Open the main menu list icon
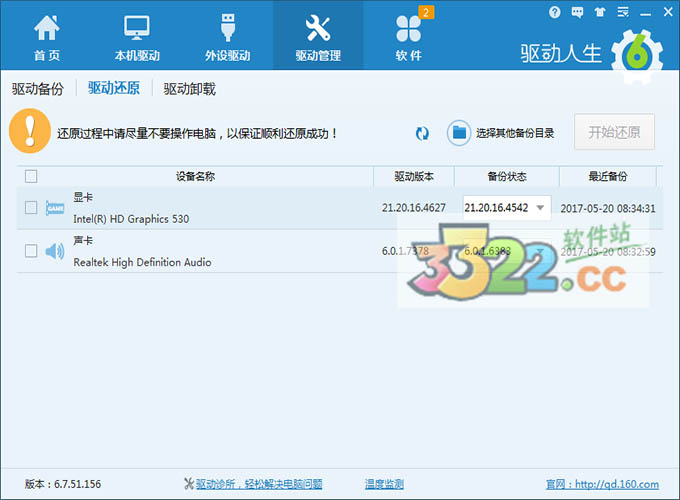The height and width of the screenshot is (500, 680). [x=623, y=12]
